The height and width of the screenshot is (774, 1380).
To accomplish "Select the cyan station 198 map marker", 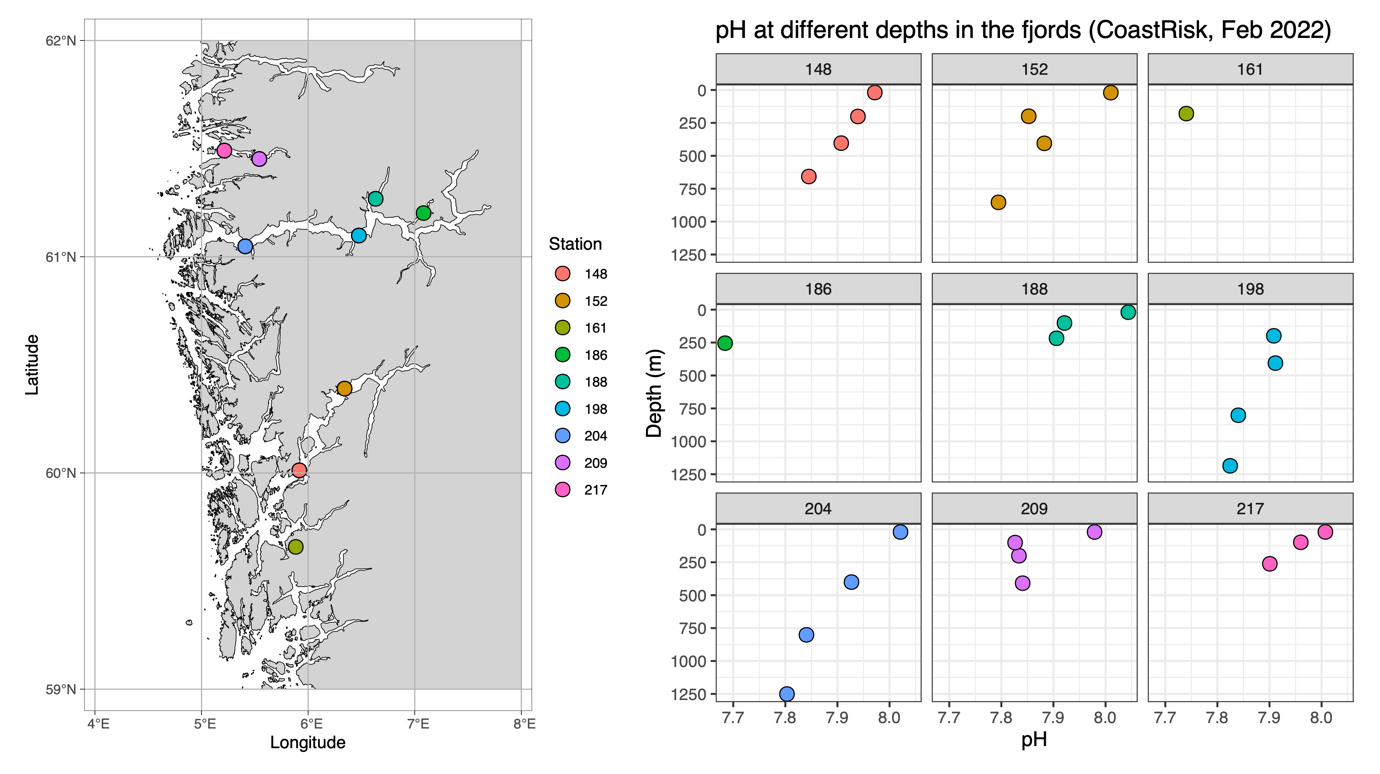I will click(x=359, y=236).
